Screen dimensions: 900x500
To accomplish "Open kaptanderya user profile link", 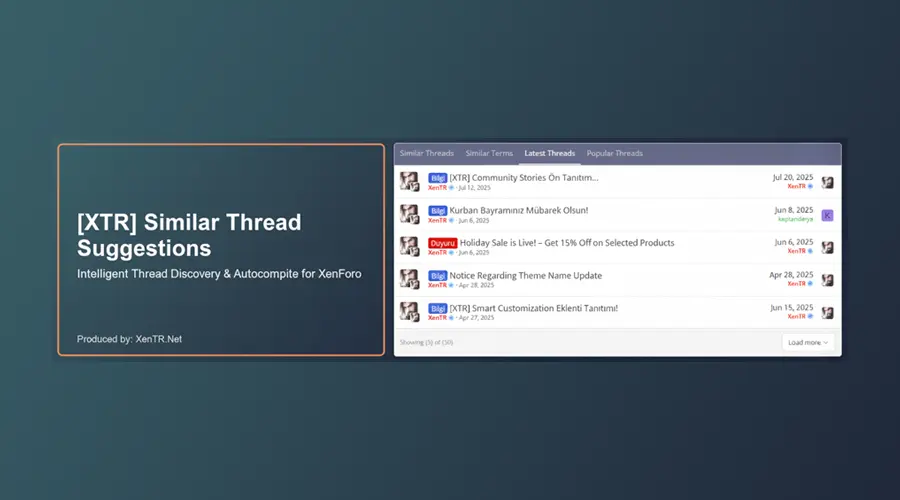I will point(795,219).
